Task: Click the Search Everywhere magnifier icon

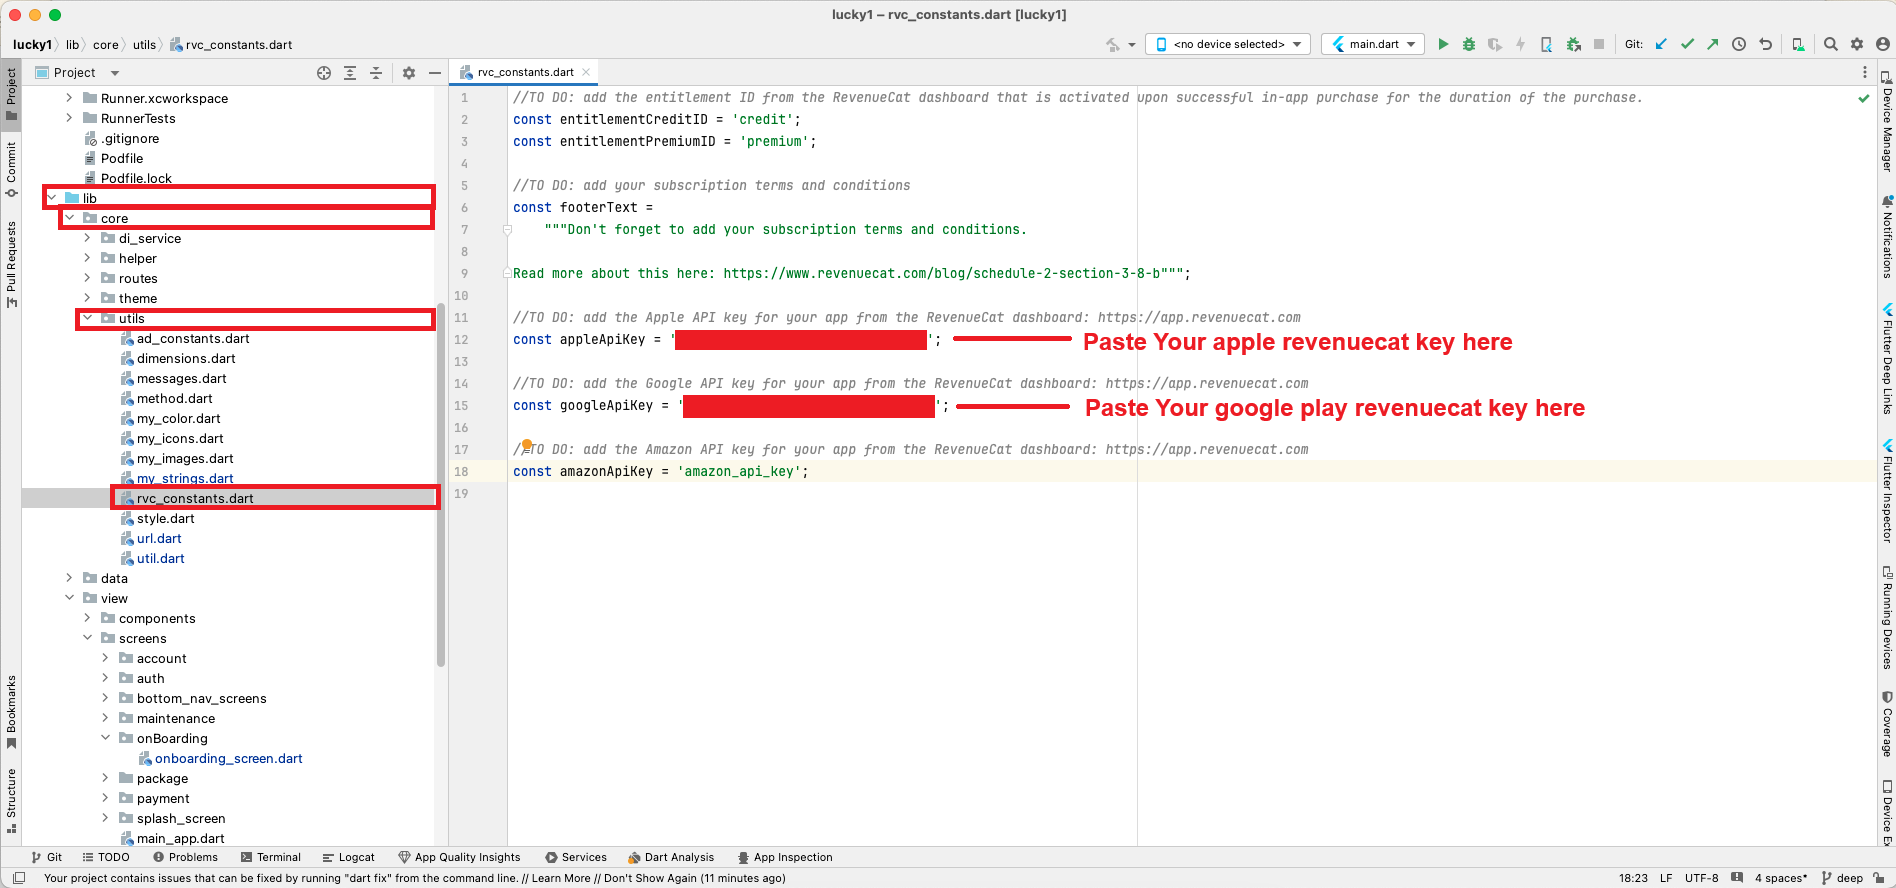Action: (1830, 44)
